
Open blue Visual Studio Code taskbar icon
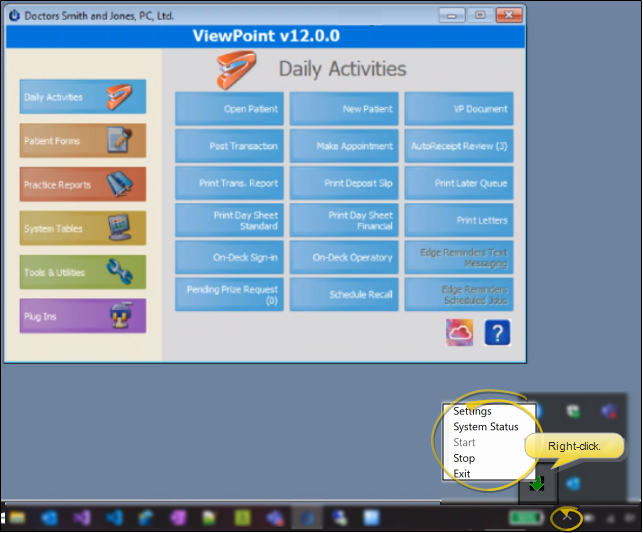pyautogui.click(x=114, y=518)
